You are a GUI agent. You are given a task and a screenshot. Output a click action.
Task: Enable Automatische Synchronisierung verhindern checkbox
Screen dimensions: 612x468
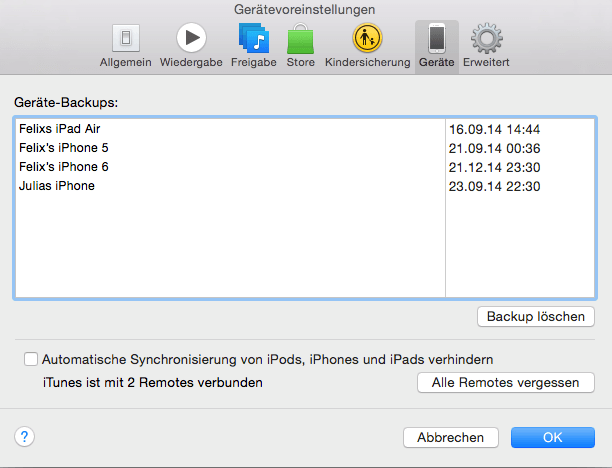[x=31, y=359]
